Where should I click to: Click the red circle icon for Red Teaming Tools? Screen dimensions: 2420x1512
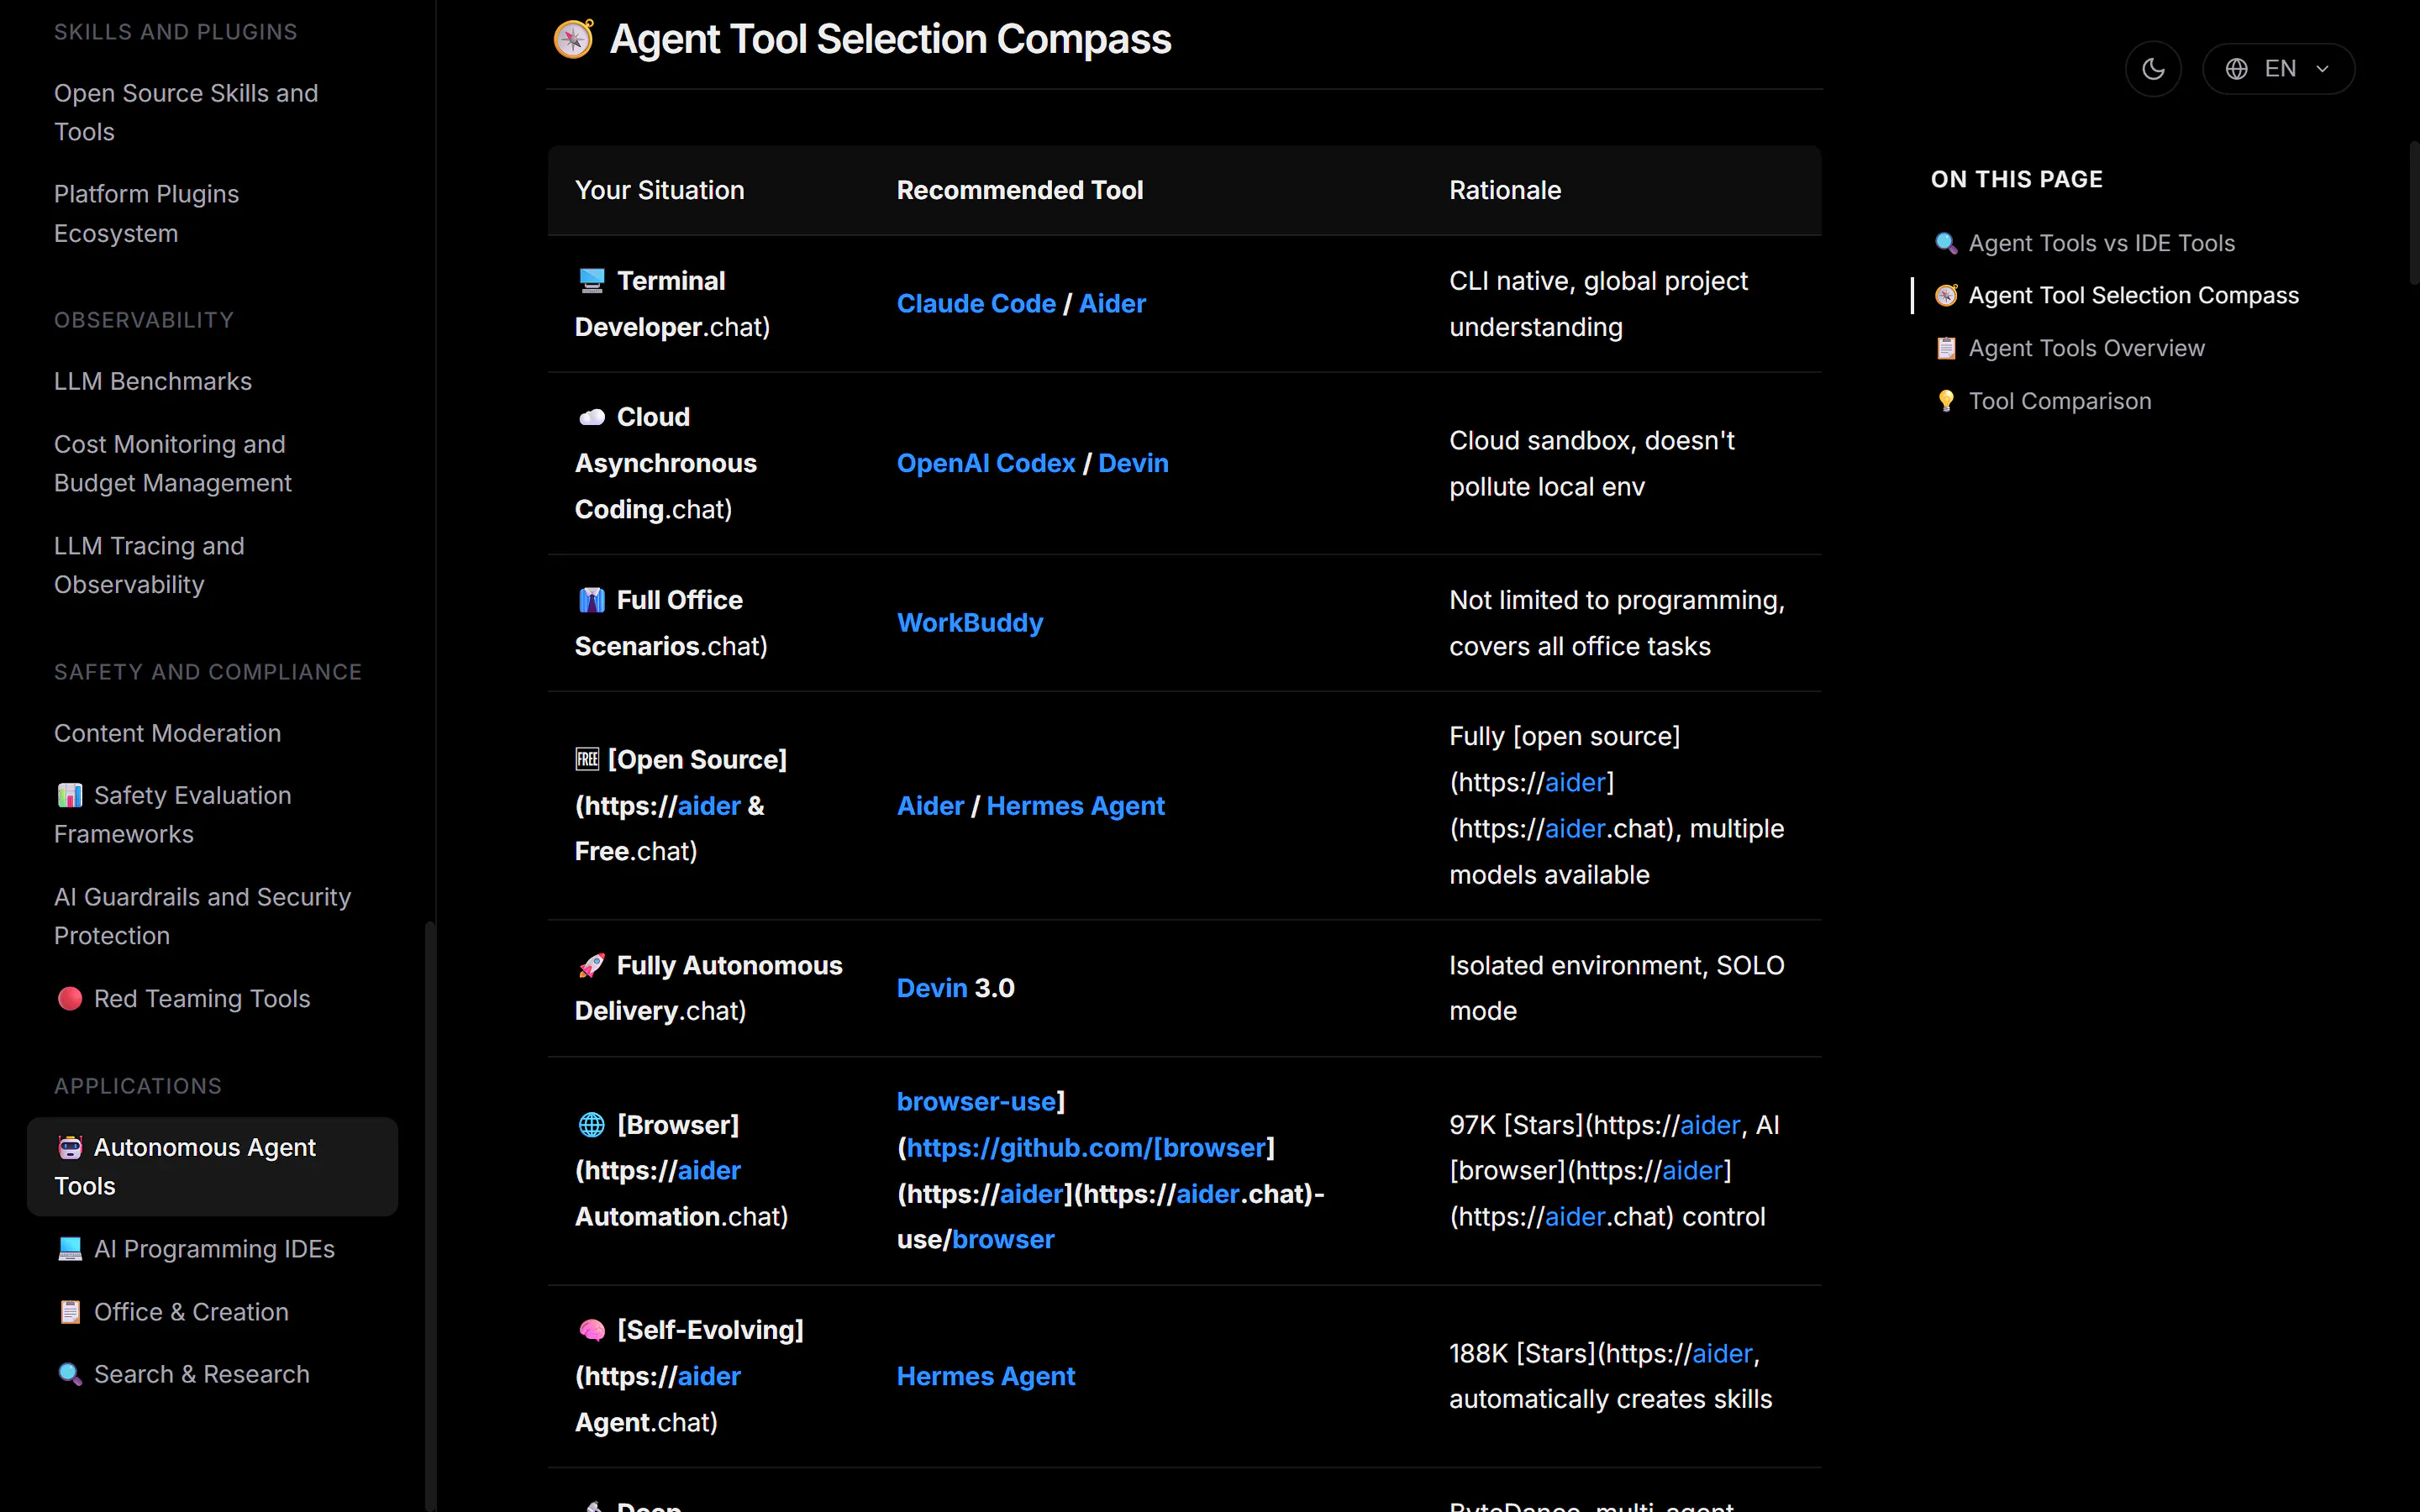(x=70, y=999)
